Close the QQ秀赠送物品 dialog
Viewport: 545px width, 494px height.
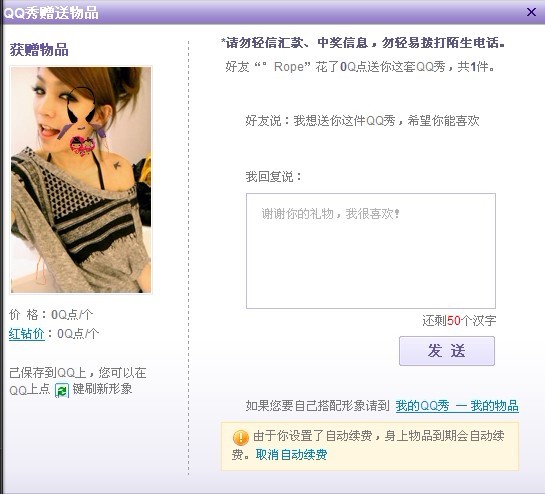(531, 12)
